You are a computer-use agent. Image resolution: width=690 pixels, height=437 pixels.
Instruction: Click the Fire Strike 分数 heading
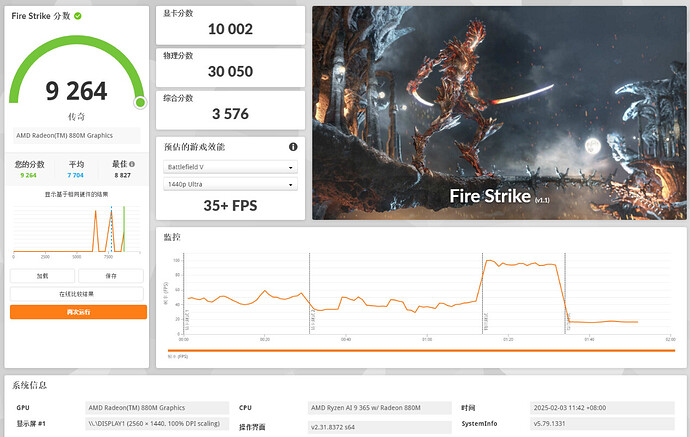tap(40, 16)
